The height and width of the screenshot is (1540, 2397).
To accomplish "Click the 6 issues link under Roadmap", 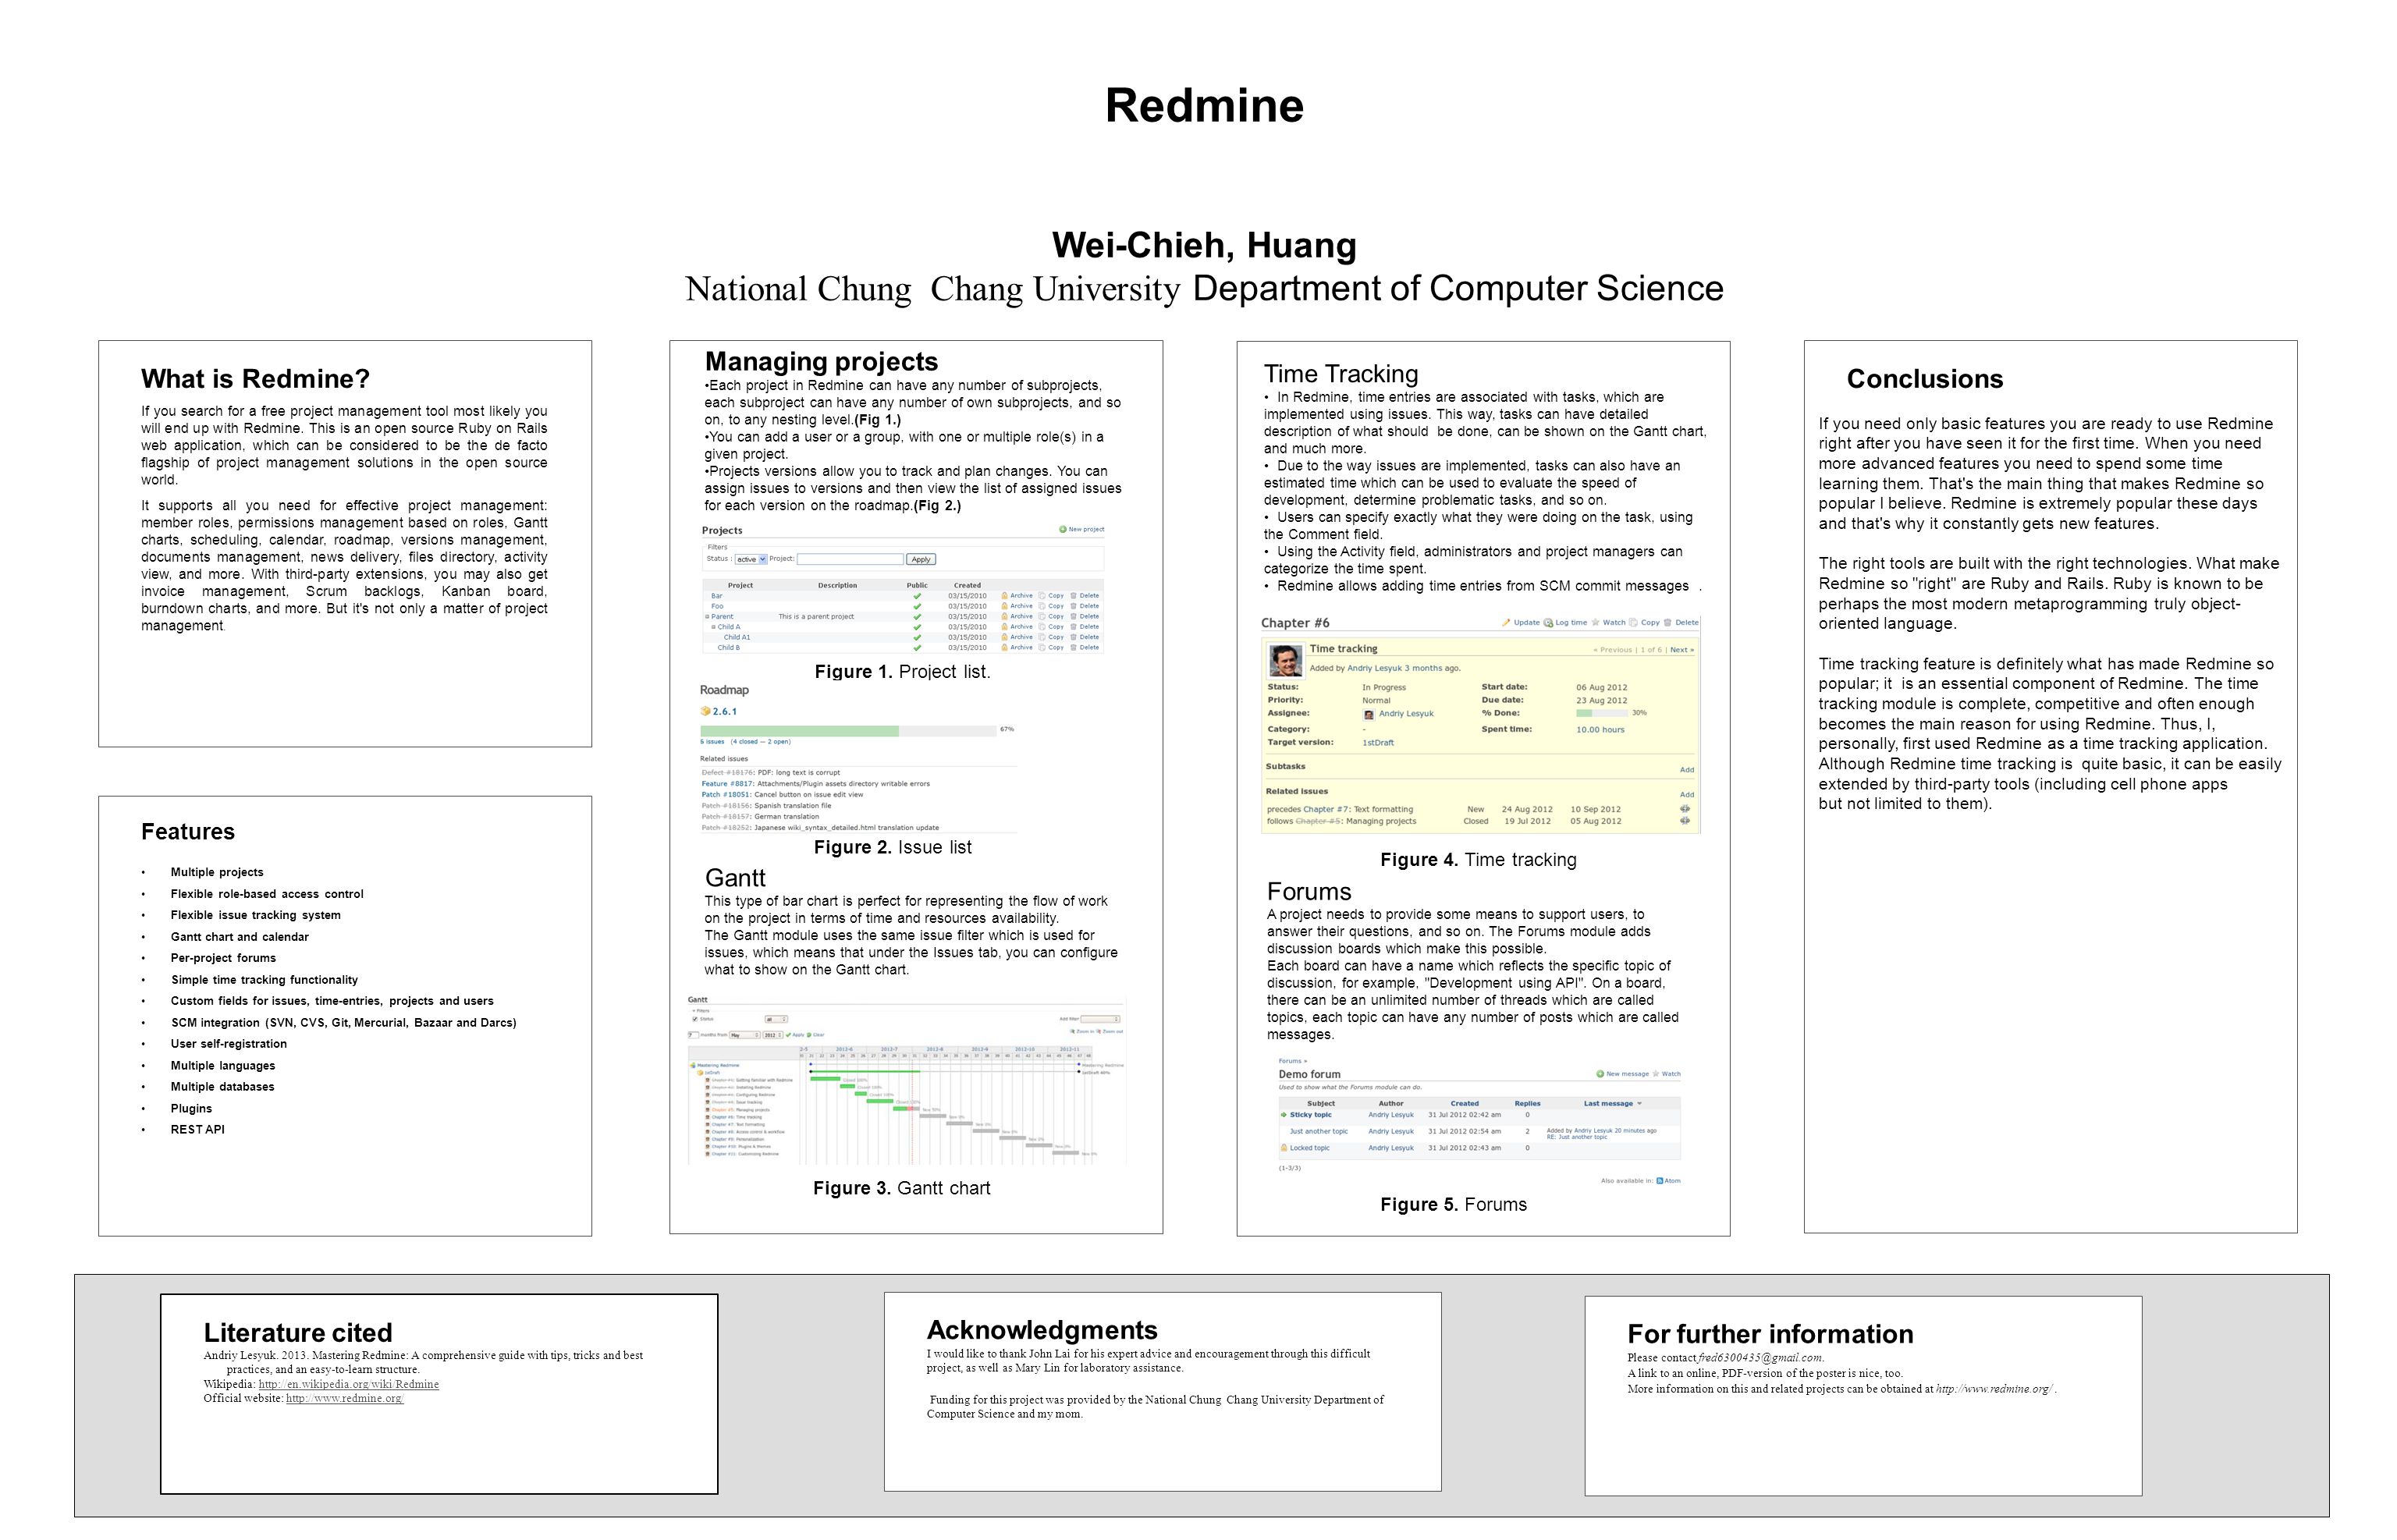I will 713,742.
